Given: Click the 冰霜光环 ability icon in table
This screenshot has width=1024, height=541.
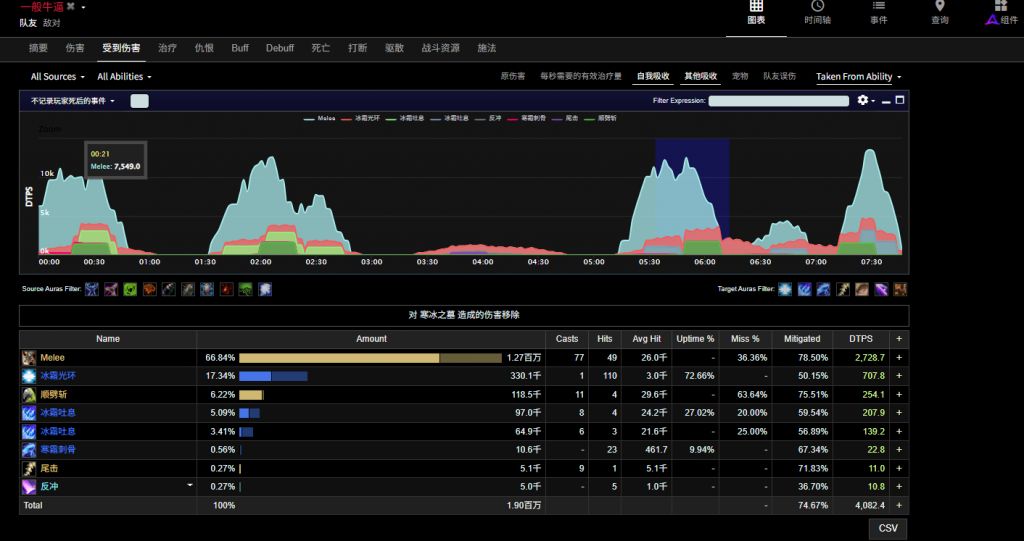Looking at the screenshot, I should click(29, 376).
